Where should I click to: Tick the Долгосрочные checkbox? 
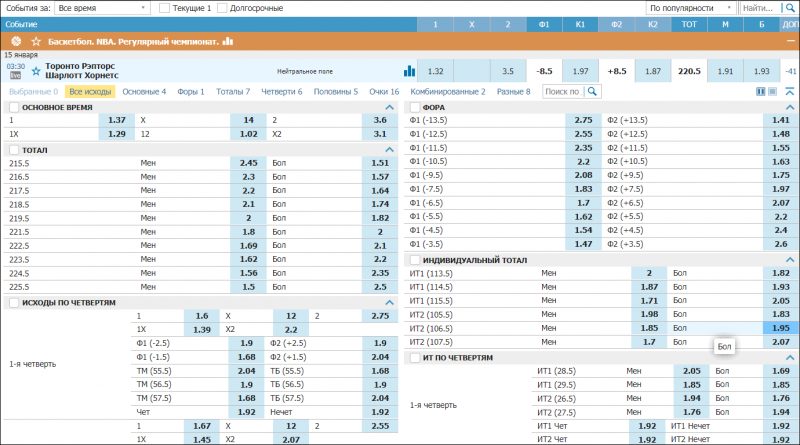tap(222, 8)
